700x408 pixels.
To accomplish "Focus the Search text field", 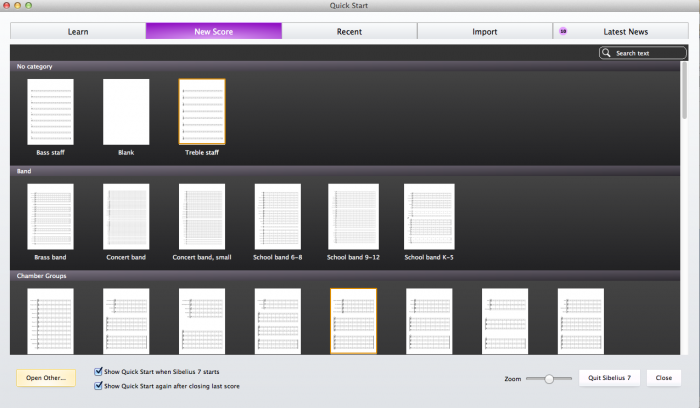I will point(642,53).
